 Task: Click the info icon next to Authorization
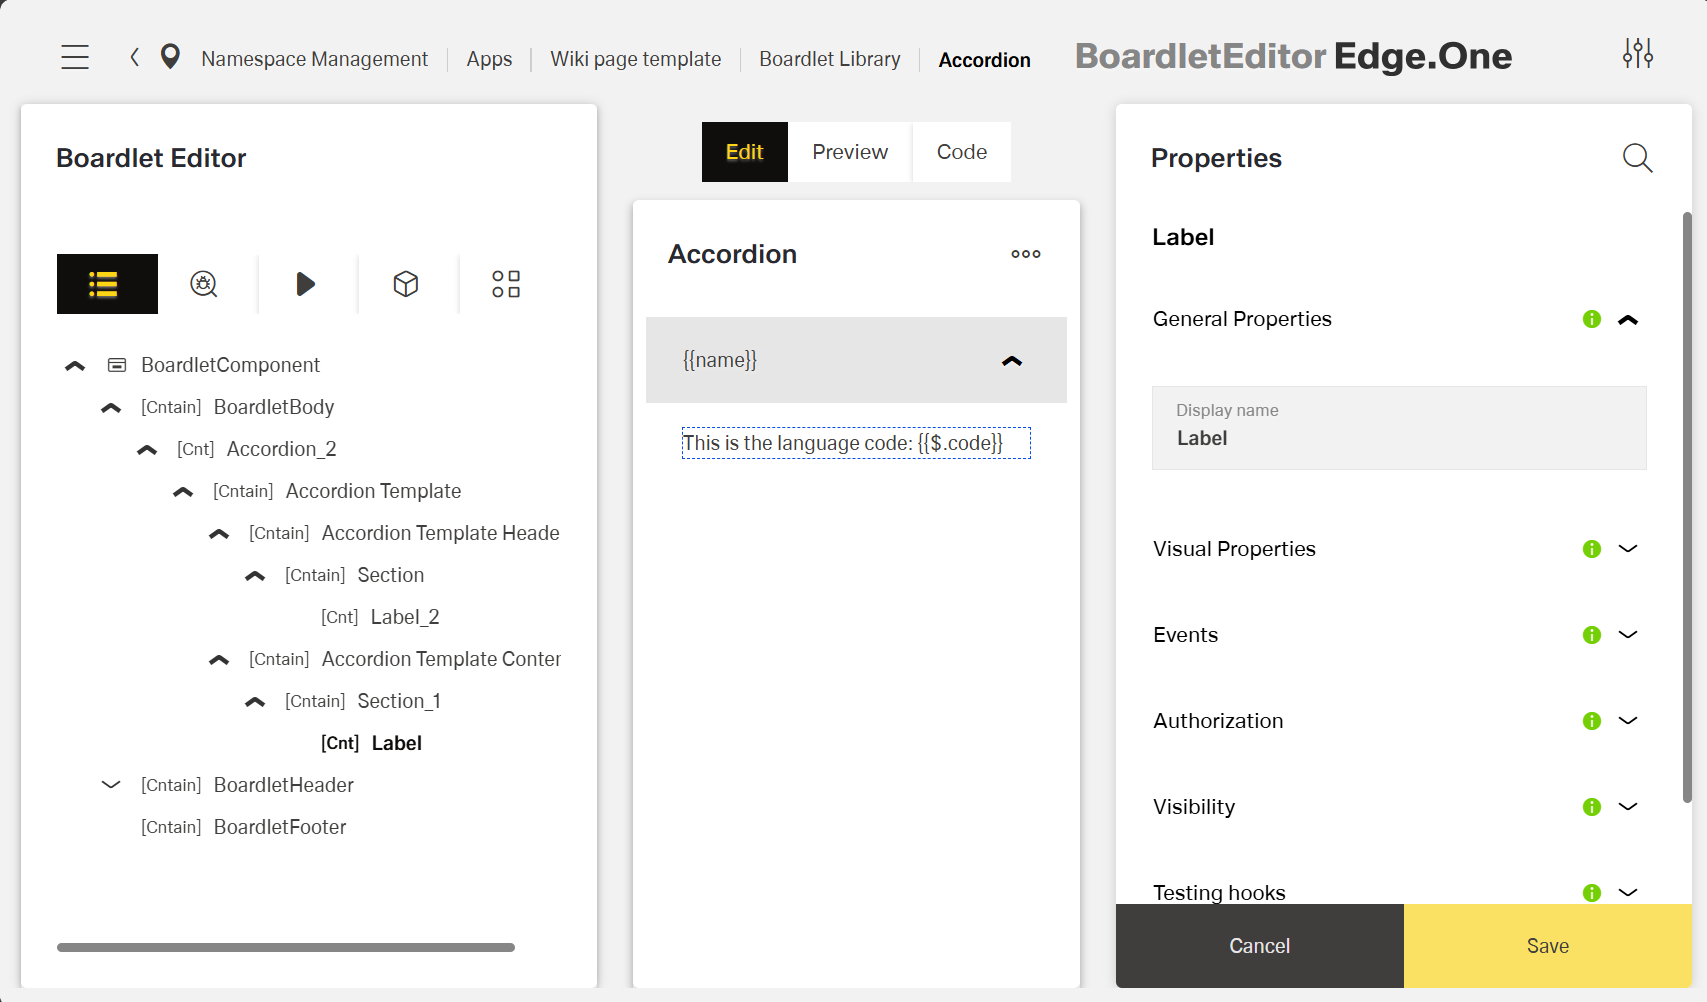(x=1591, y=720)
